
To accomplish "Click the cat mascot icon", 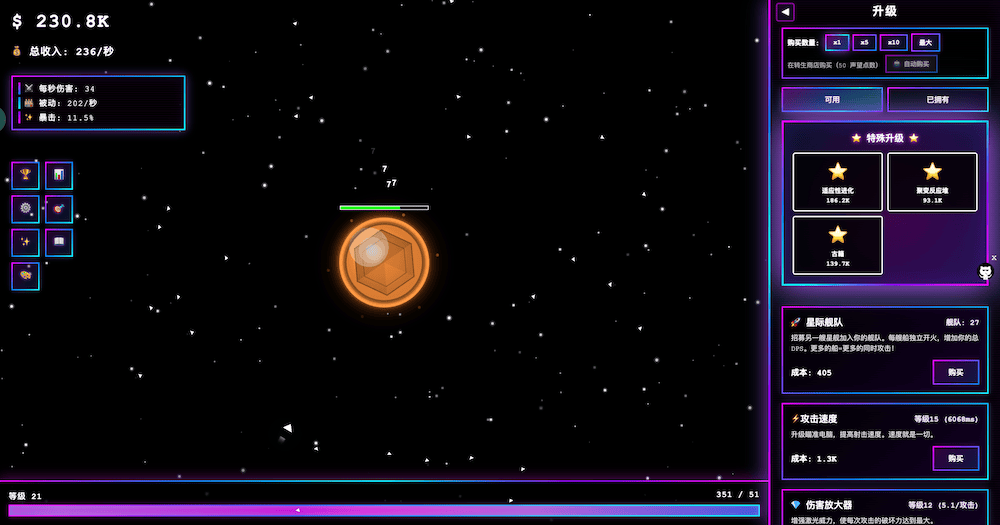I will click(x=985, y=272).
